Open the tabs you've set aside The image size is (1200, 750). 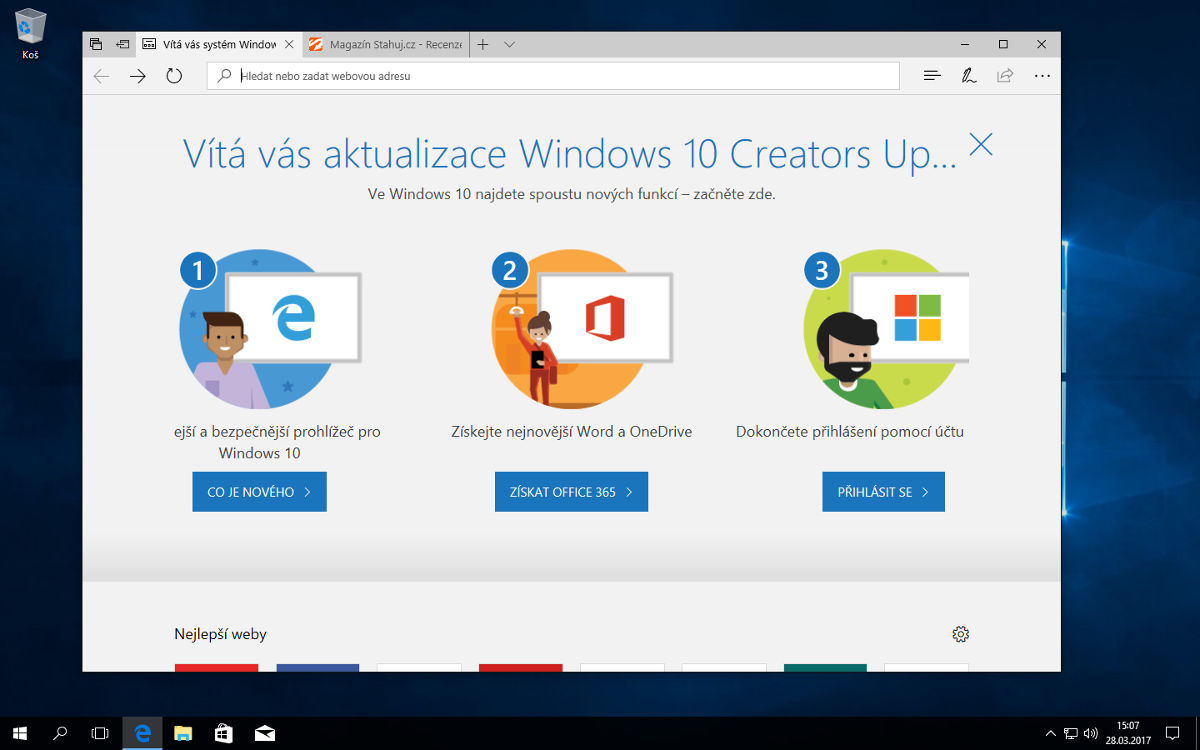[96, 44]
